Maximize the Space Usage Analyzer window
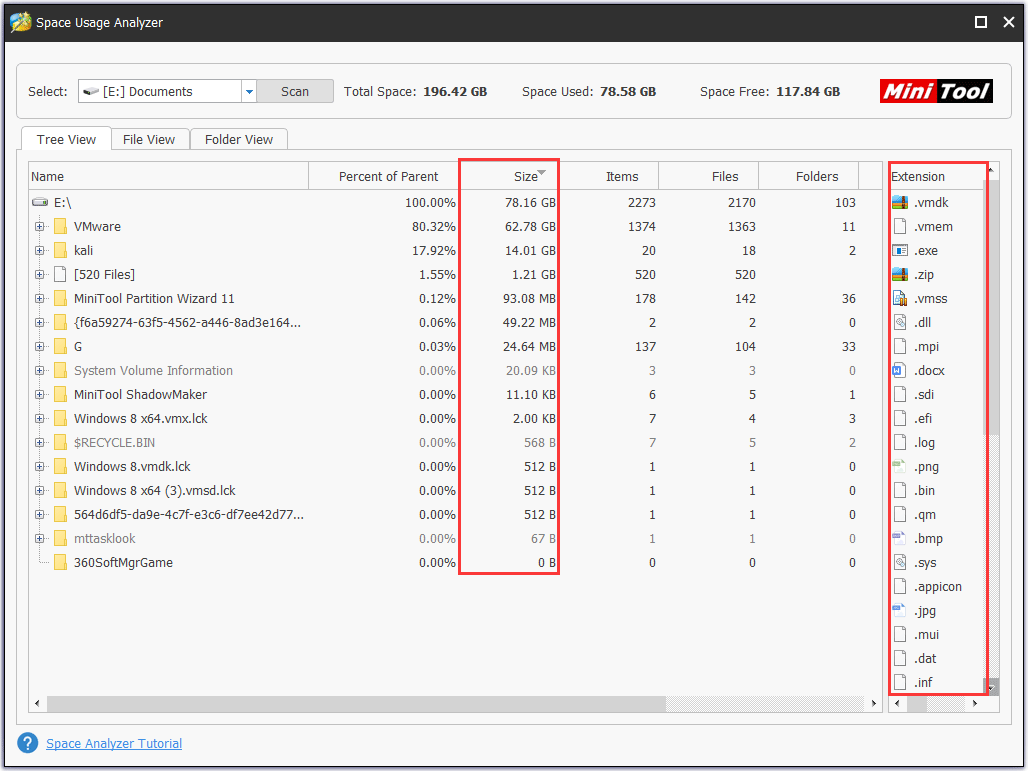 [981, 22]
